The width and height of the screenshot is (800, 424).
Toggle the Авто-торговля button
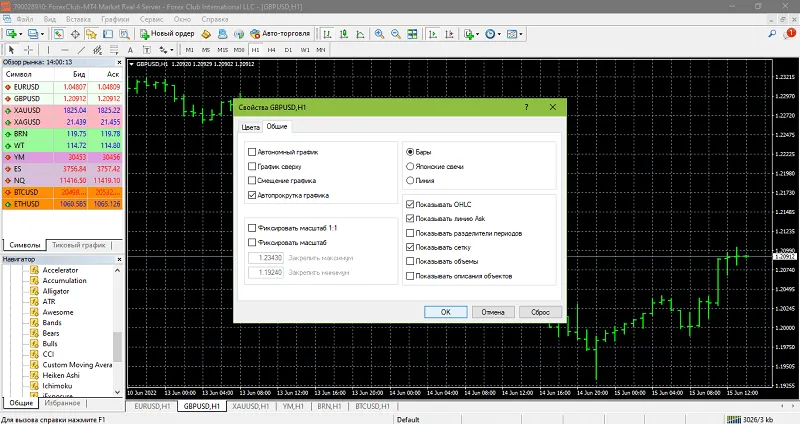click(280, 34)
